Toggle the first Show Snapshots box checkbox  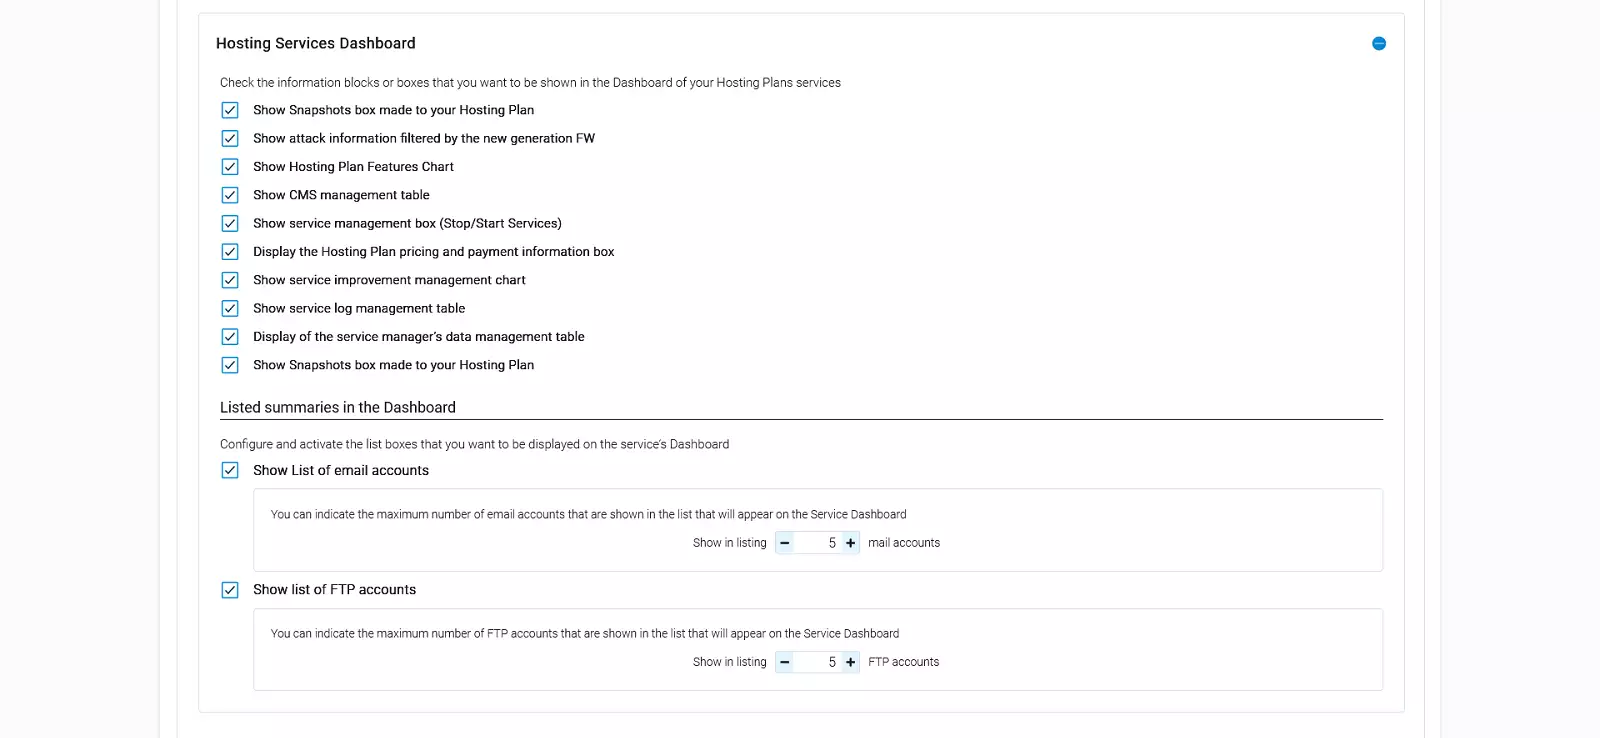tap(230, 110)
